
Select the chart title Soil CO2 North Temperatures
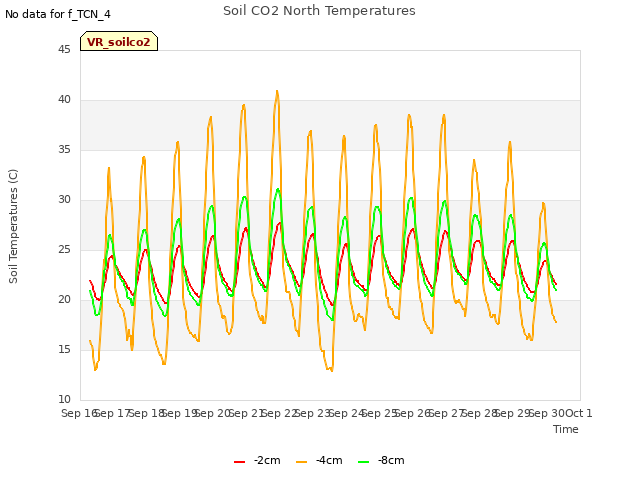(319, 11)
